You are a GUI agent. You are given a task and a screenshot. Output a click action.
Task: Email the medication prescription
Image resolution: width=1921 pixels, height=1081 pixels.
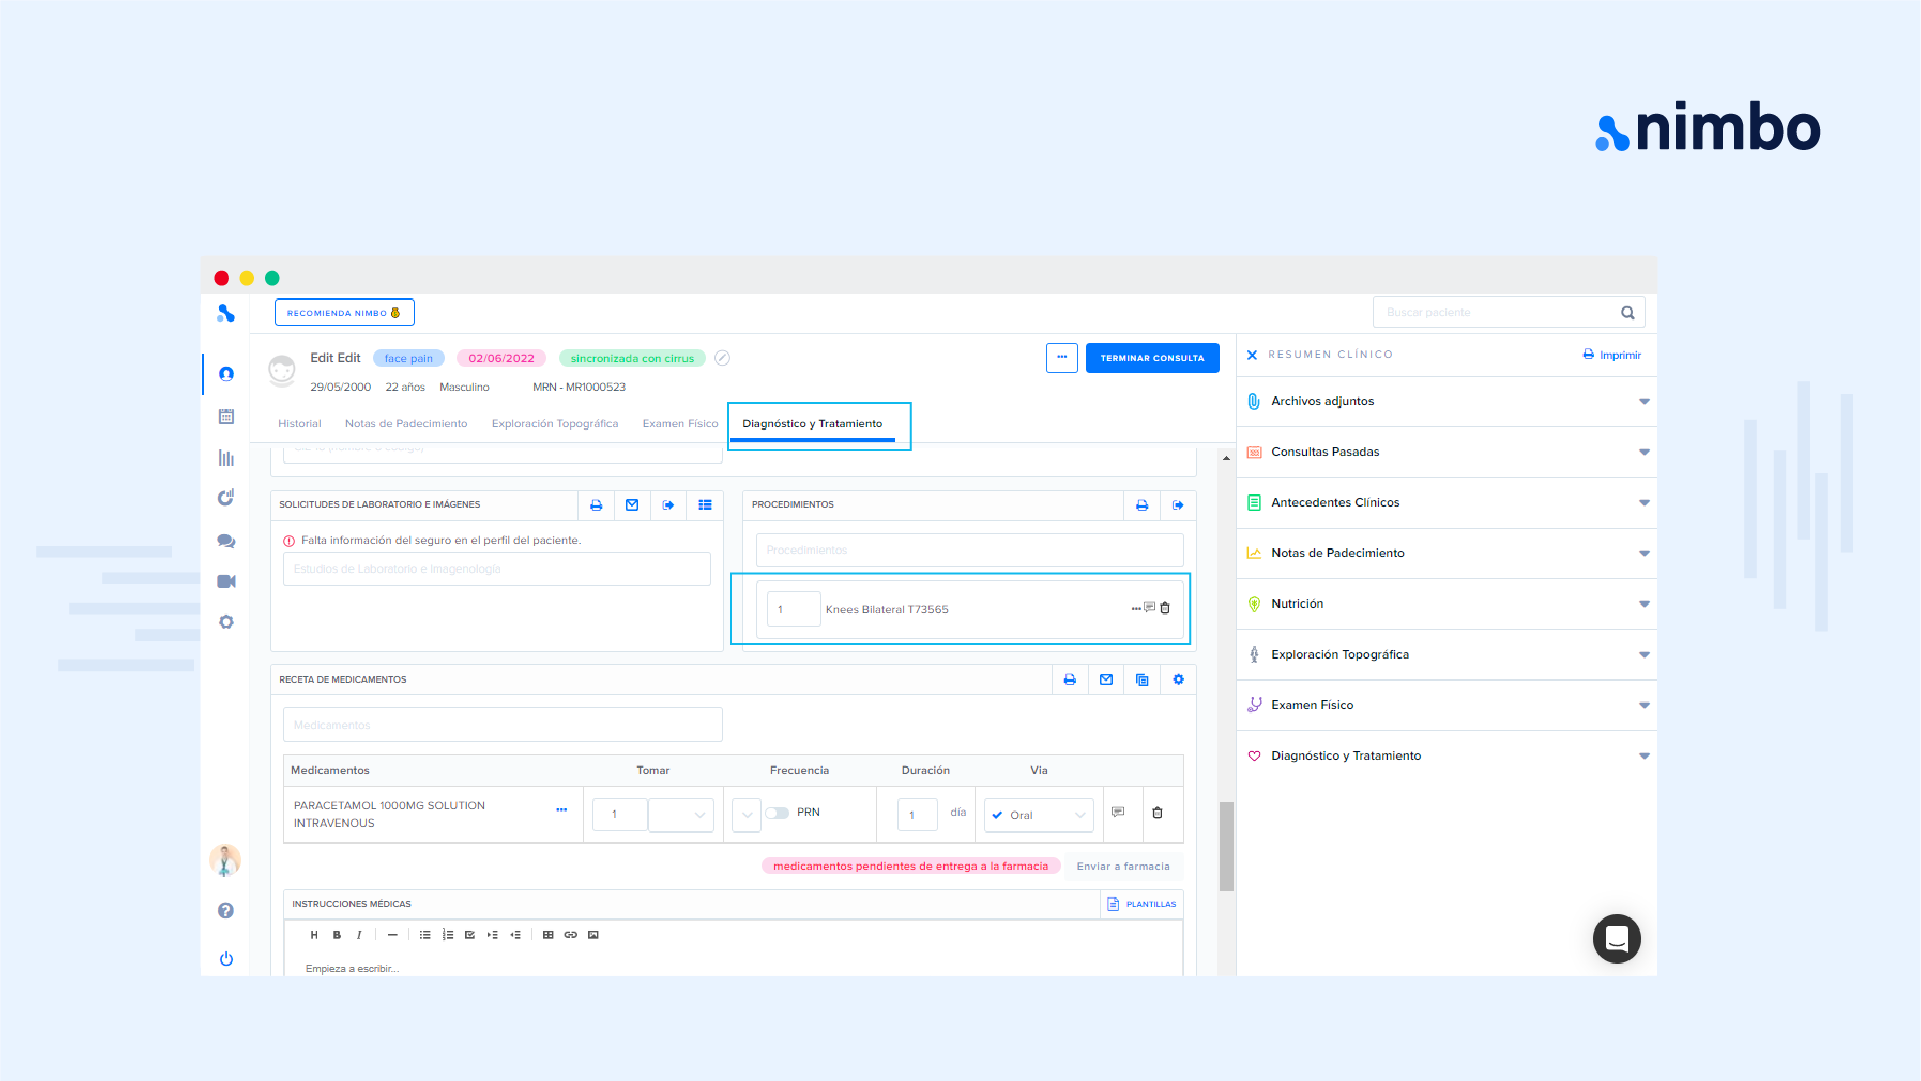coord(1106,680)
